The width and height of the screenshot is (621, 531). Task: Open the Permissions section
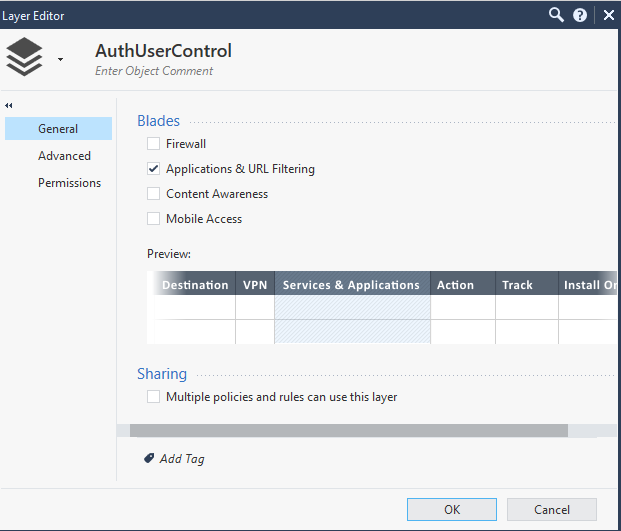[x=69, y=183]
